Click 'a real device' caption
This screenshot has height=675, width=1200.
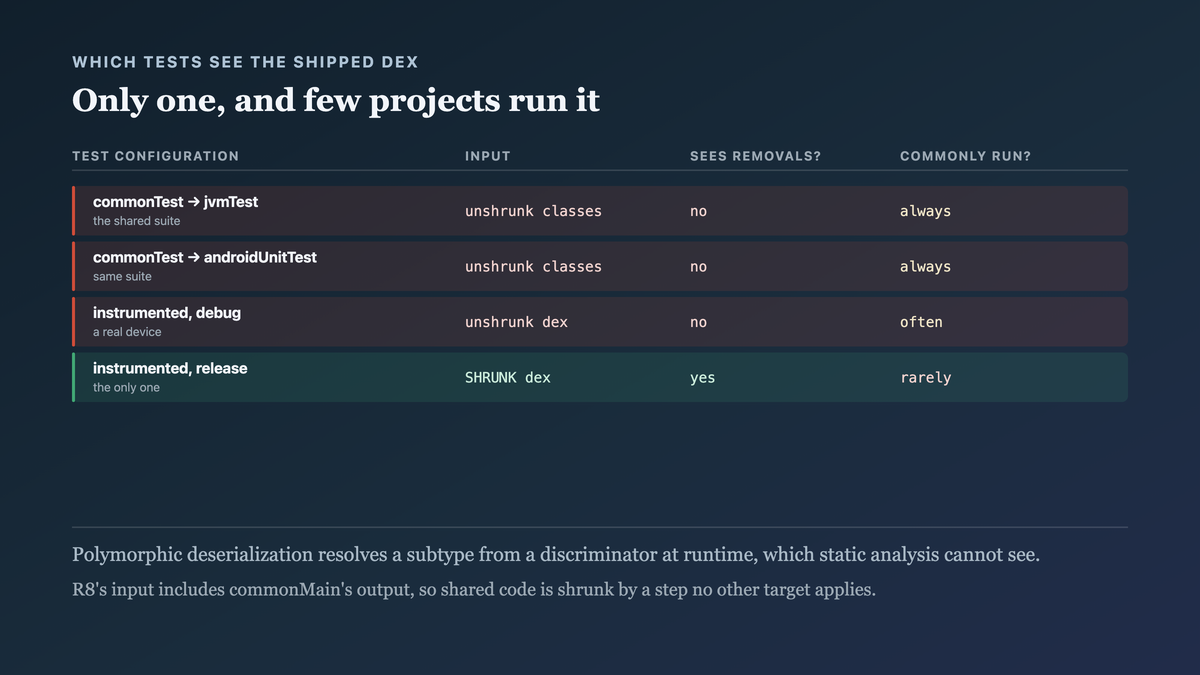pos(127,332)
